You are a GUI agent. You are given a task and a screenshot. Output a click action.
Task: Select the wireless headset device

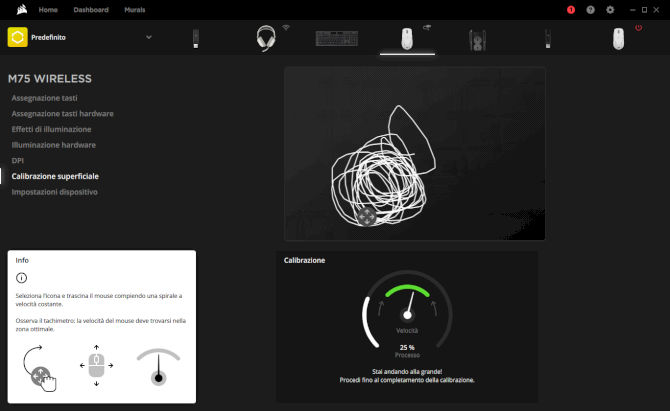coord(266,38)
